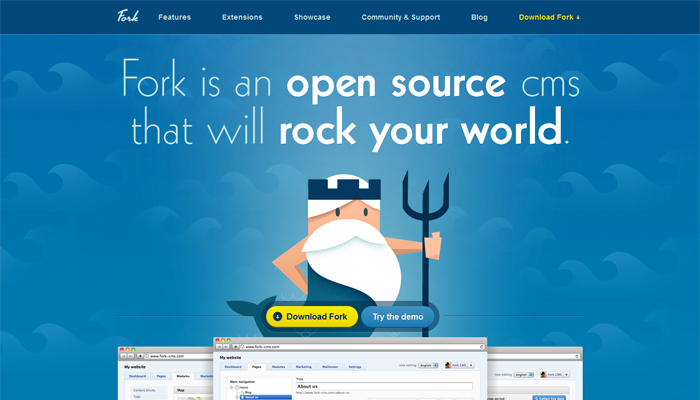Select the Modules tab in center screenshot
700x400 pixels.
(x=279, y=367)
